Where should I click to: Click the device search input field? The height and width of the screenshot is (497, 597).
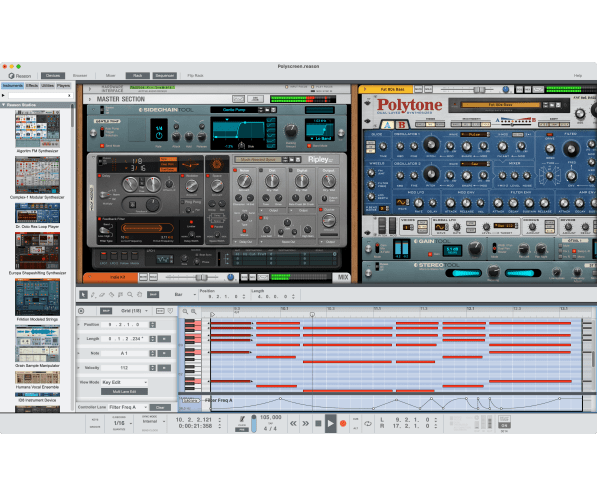(37, 95)
